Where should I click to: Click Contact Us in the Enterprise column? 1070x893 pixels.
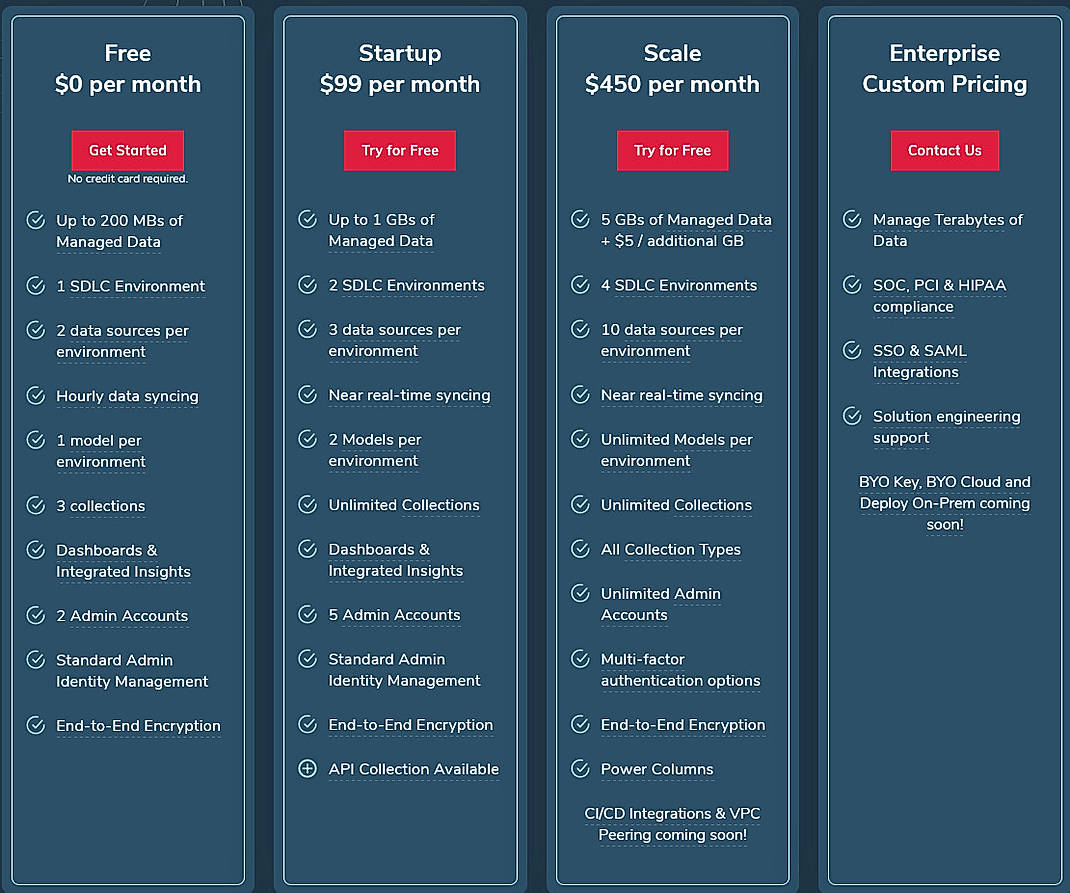tap(944, 150)
